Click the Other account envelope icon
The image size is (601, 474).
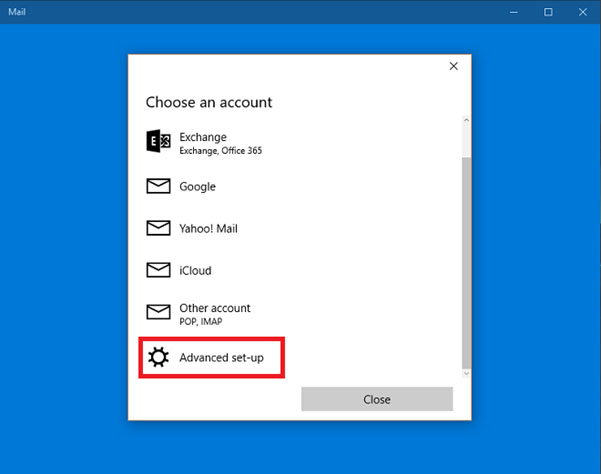click(158, 312)
